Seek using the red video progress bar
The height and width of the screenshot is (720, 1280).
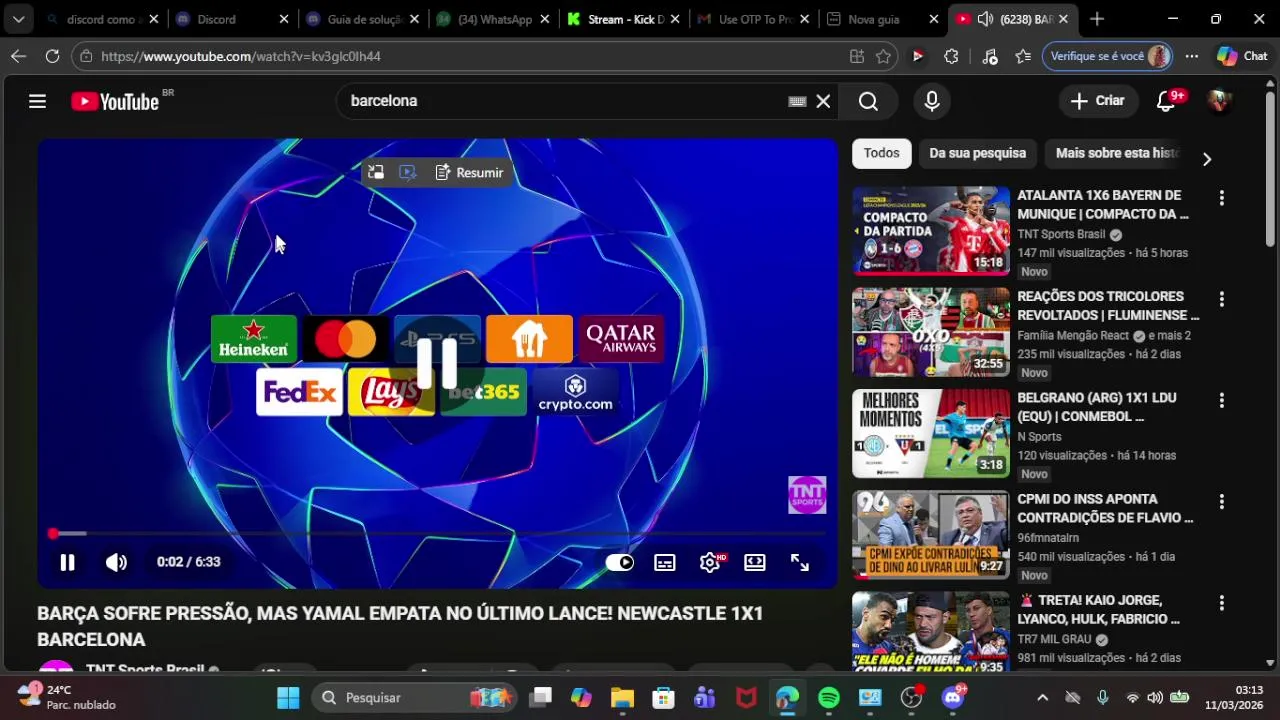click(438, 534)
